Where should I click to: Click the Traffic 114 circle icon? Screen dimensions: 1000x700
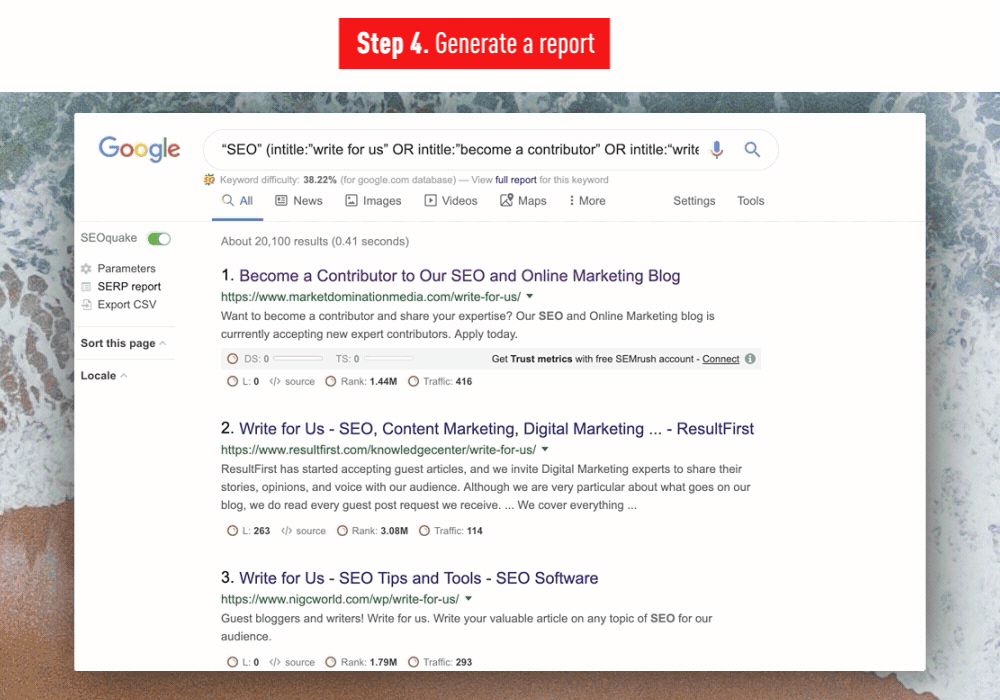tap(424, 530)
